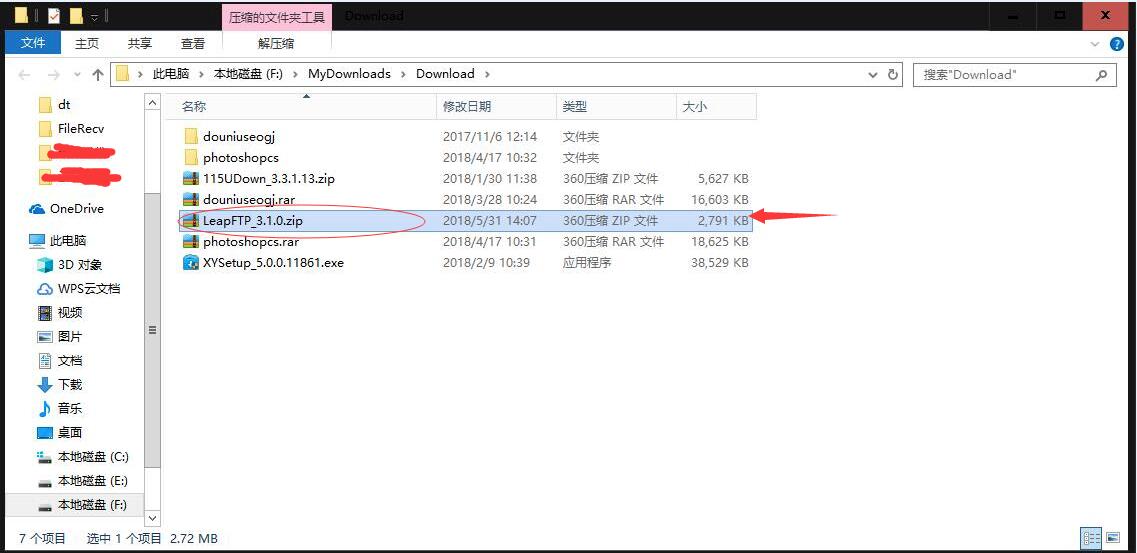Switch to large icons view layout
This screenshot has width=1137, height=553.
(1112, 538)
